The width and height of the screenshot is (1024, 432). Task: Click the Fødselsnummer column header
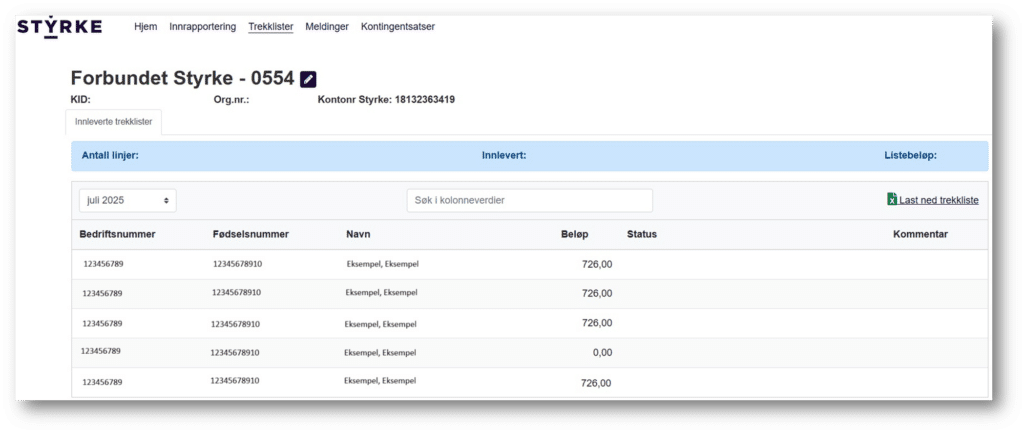251,234
